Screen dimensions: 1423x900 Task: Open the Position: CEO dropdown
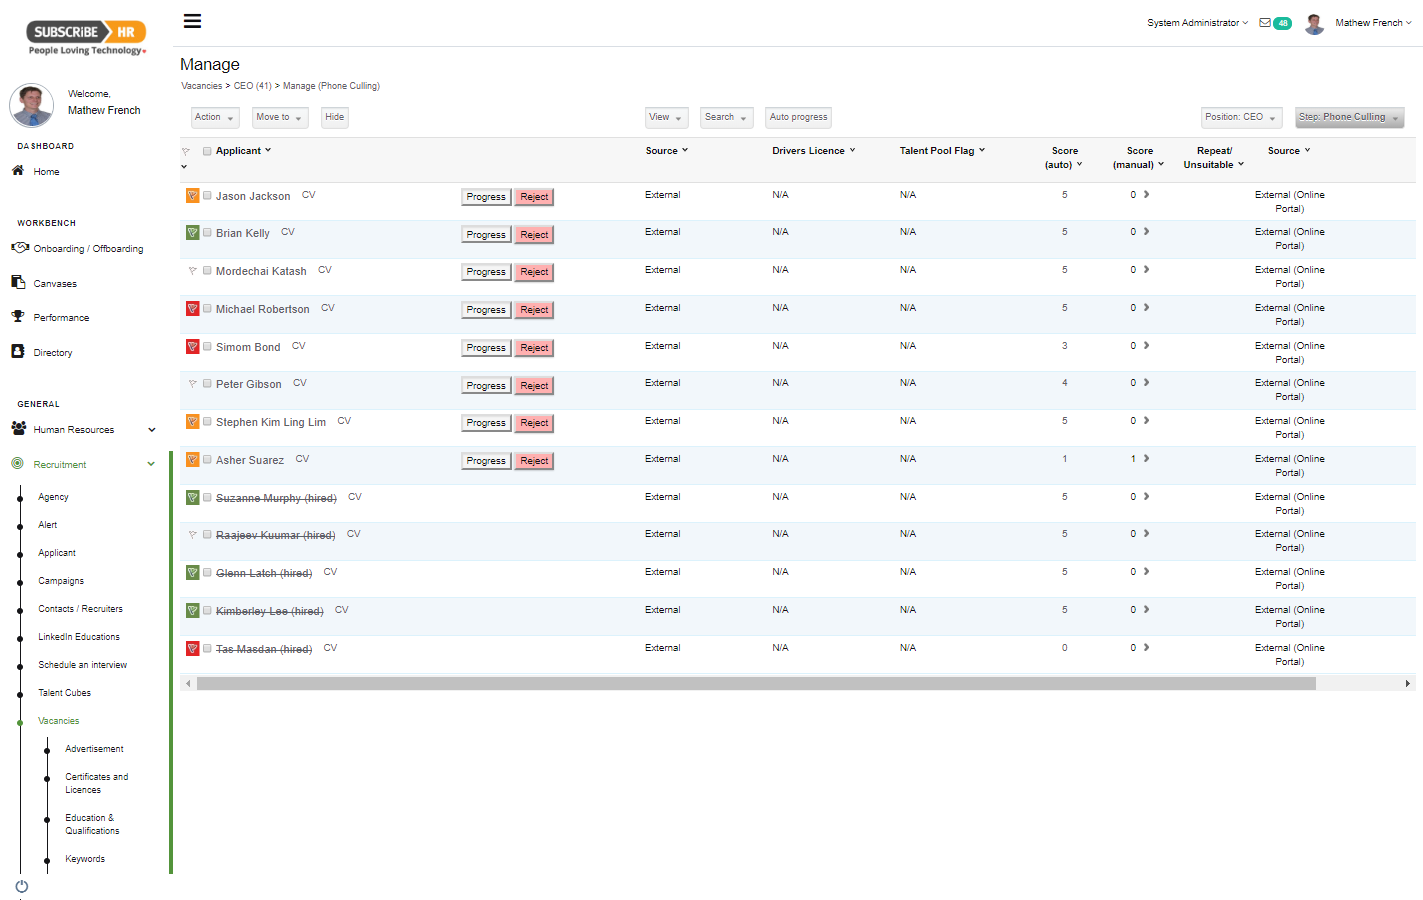[x=1241, y=117]
